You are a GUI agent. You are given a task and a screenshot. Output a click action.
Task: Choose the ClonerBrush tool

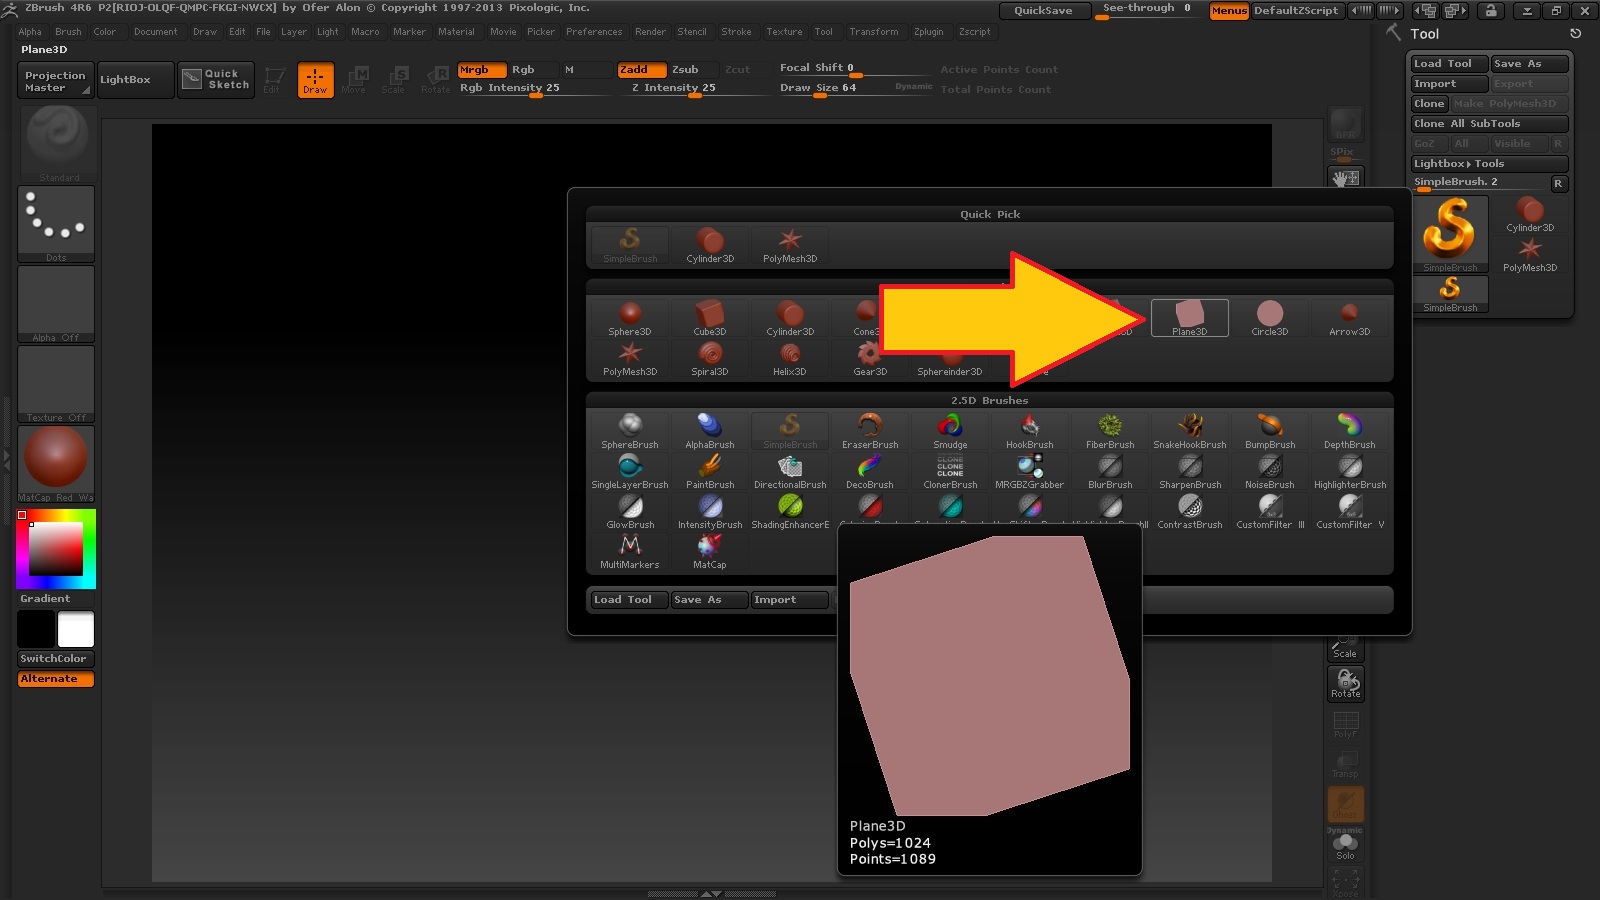pyautogui.click(x=950, y=471)
